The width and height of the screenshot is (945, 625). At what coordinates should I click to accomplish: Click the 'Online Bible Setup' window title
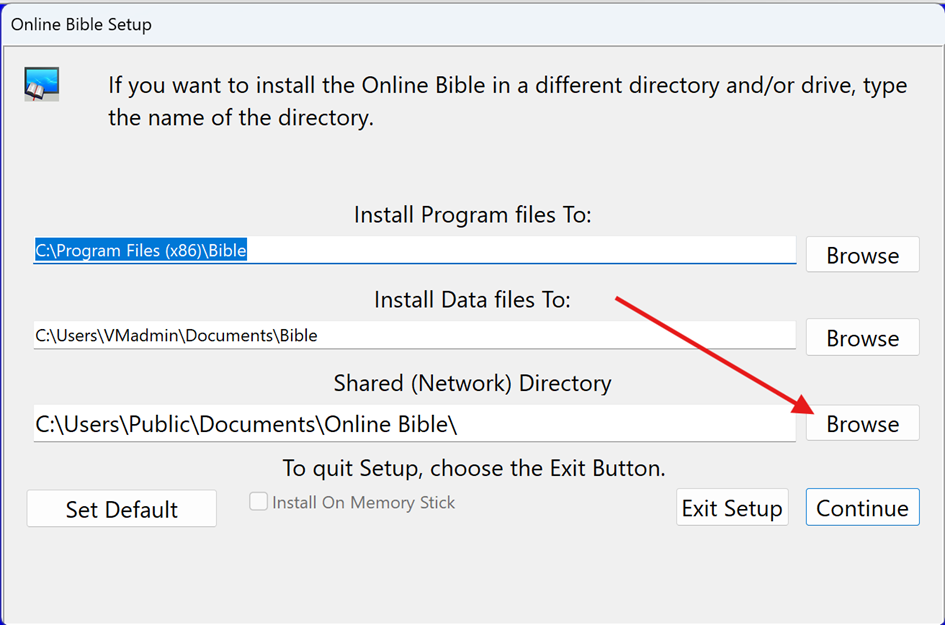81,25
